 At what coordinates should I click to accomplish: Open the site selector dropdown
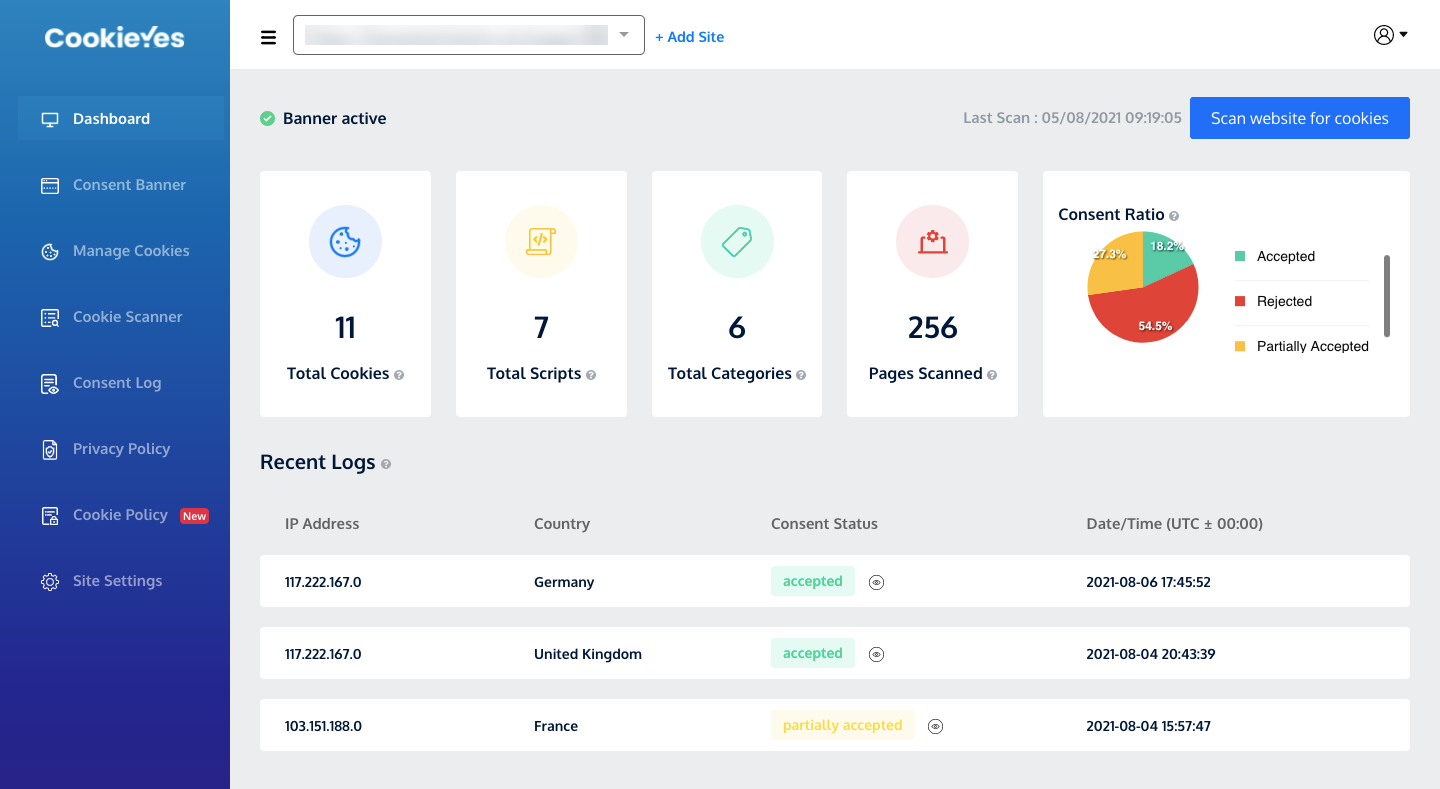[x=469, y=35]
